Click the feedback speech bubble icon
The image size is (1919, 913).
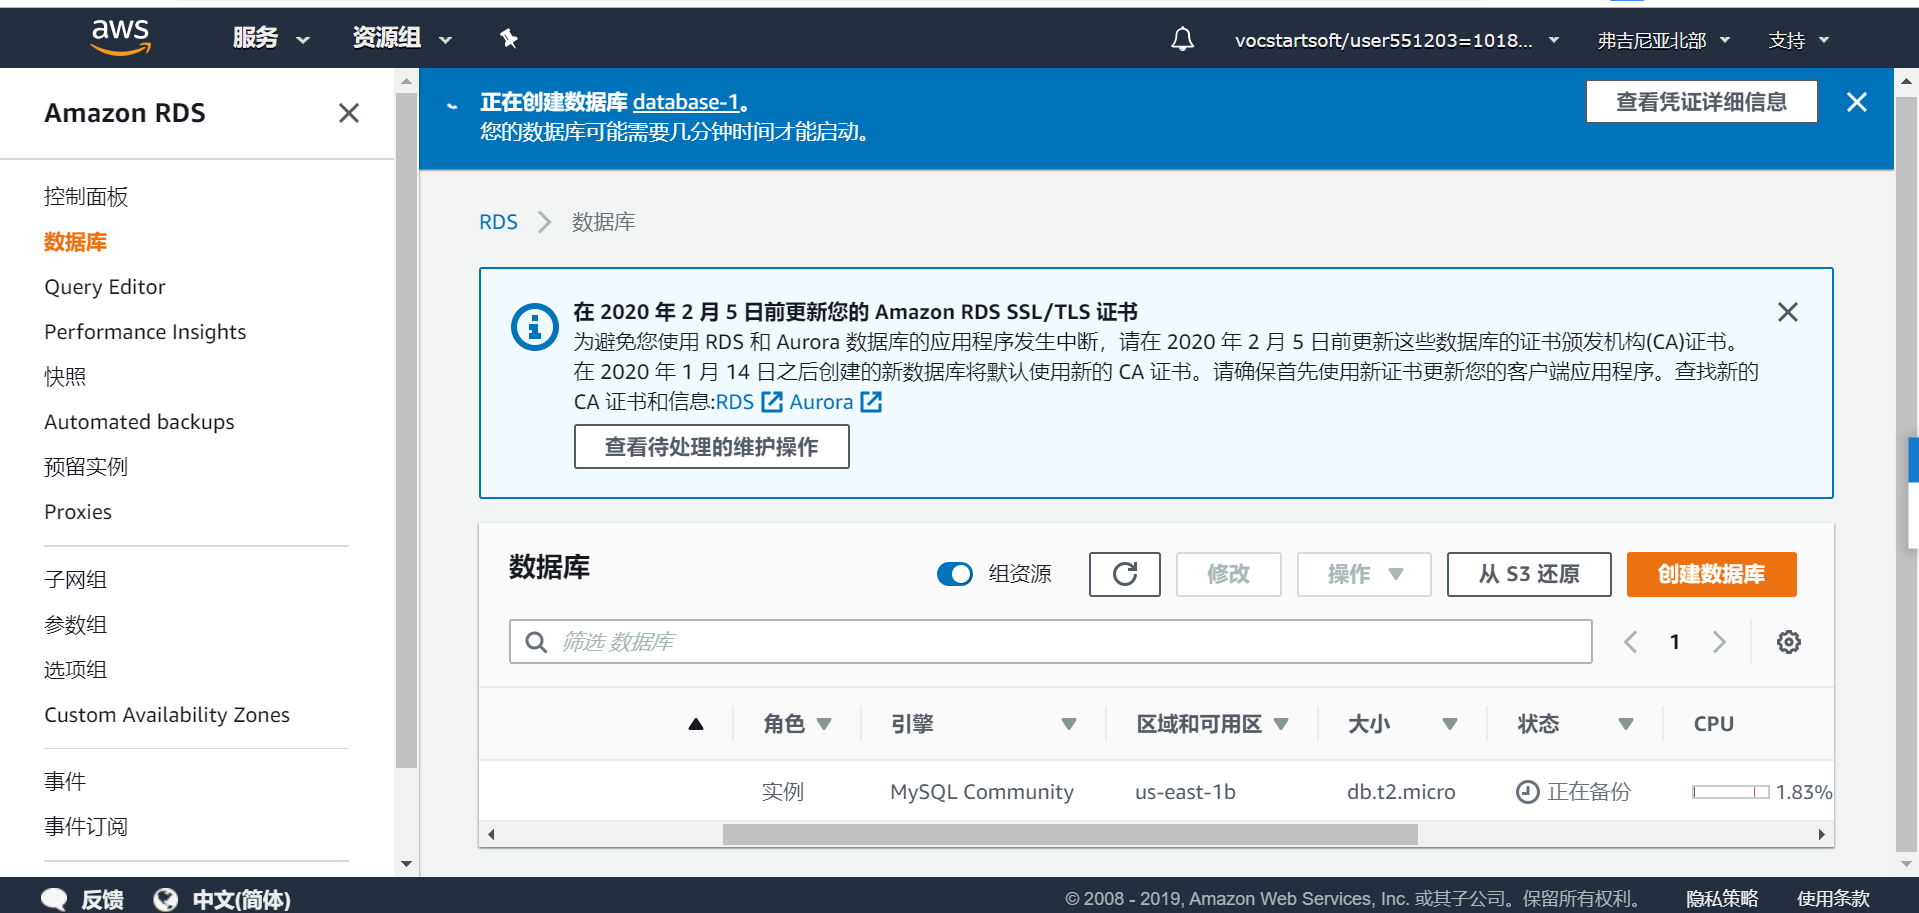click(55, 899)
